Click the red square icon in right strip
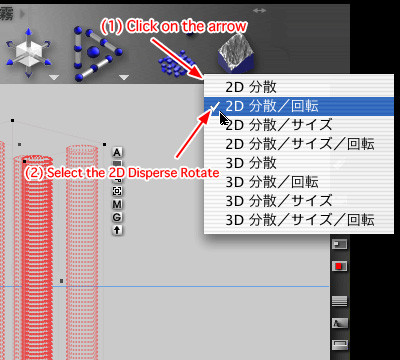 339,266
